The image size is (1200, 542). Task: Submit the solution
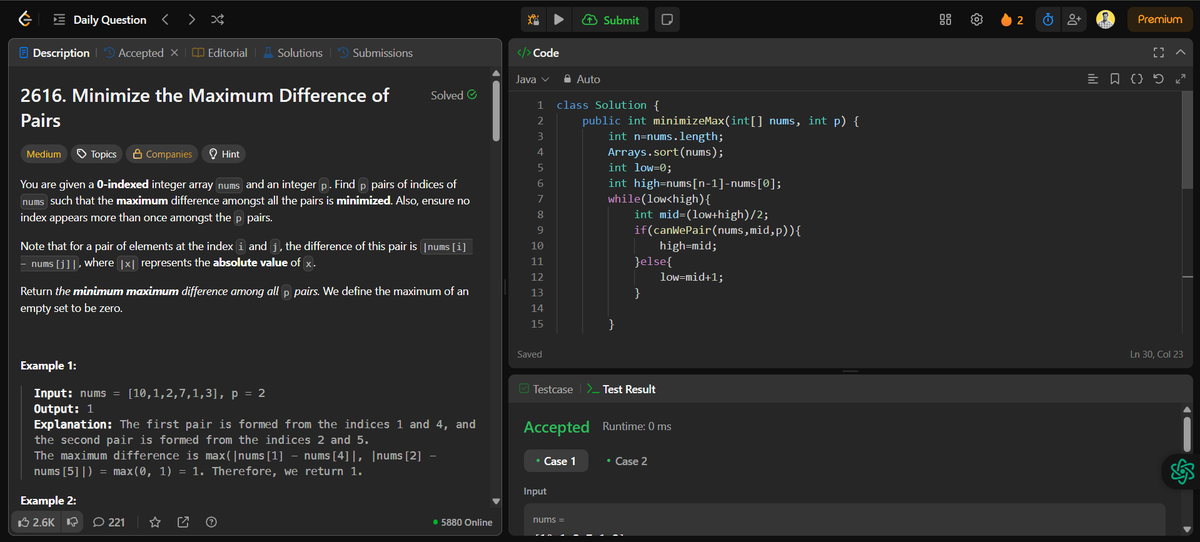click(611, 20)
